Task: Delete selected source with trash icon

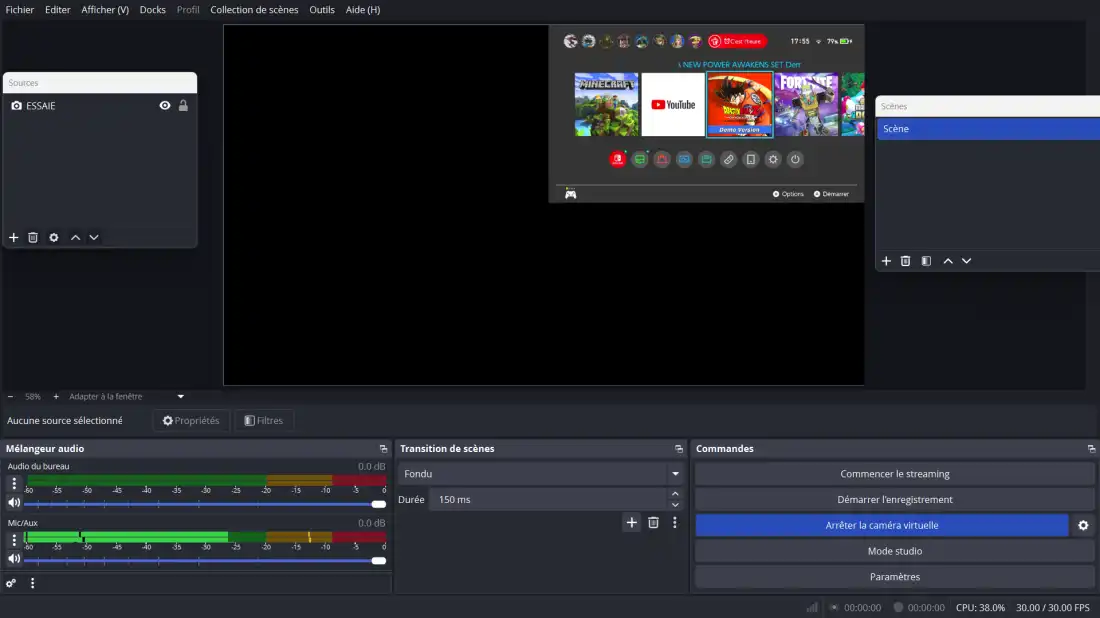Action: coord(33,238)
